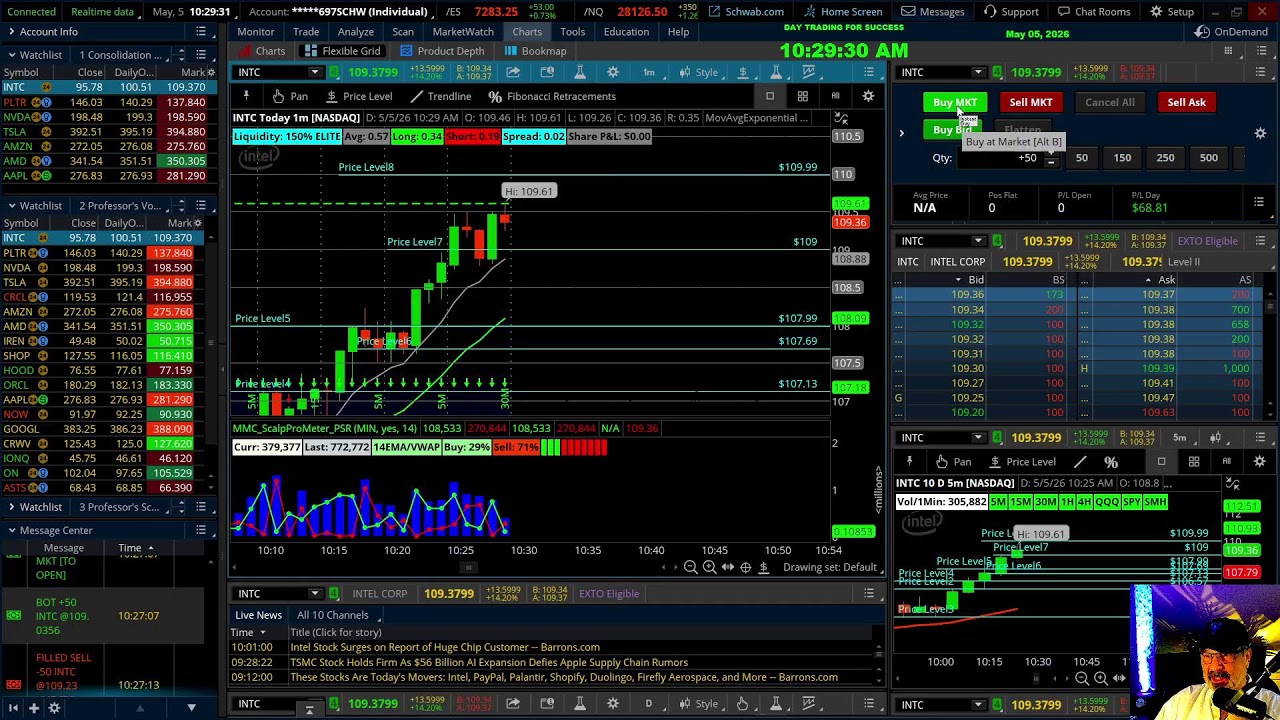1280x720 pixels.
Task: Click the Cancel All button
Action: (x=1110, y=102)
